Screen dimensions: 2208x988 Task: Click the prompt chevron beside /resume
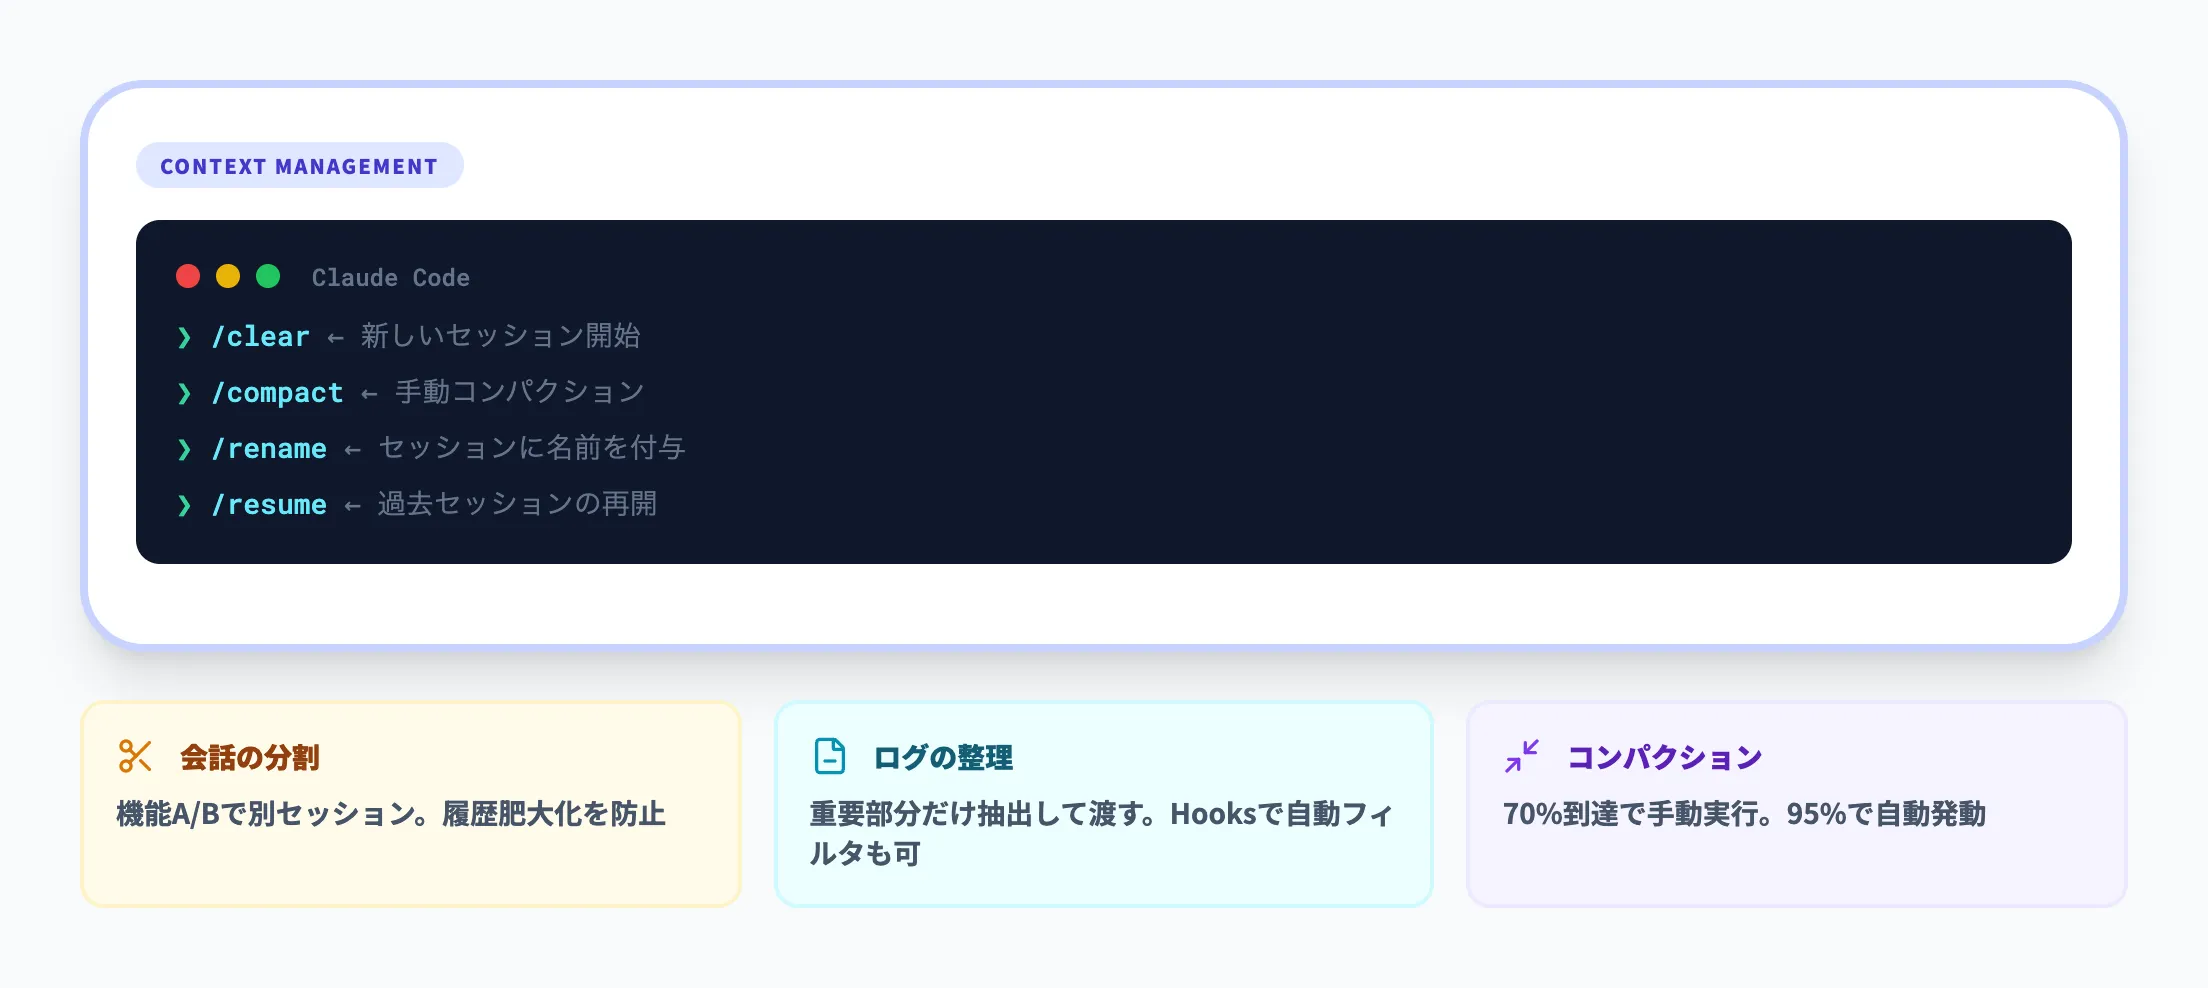coord(185,506)
